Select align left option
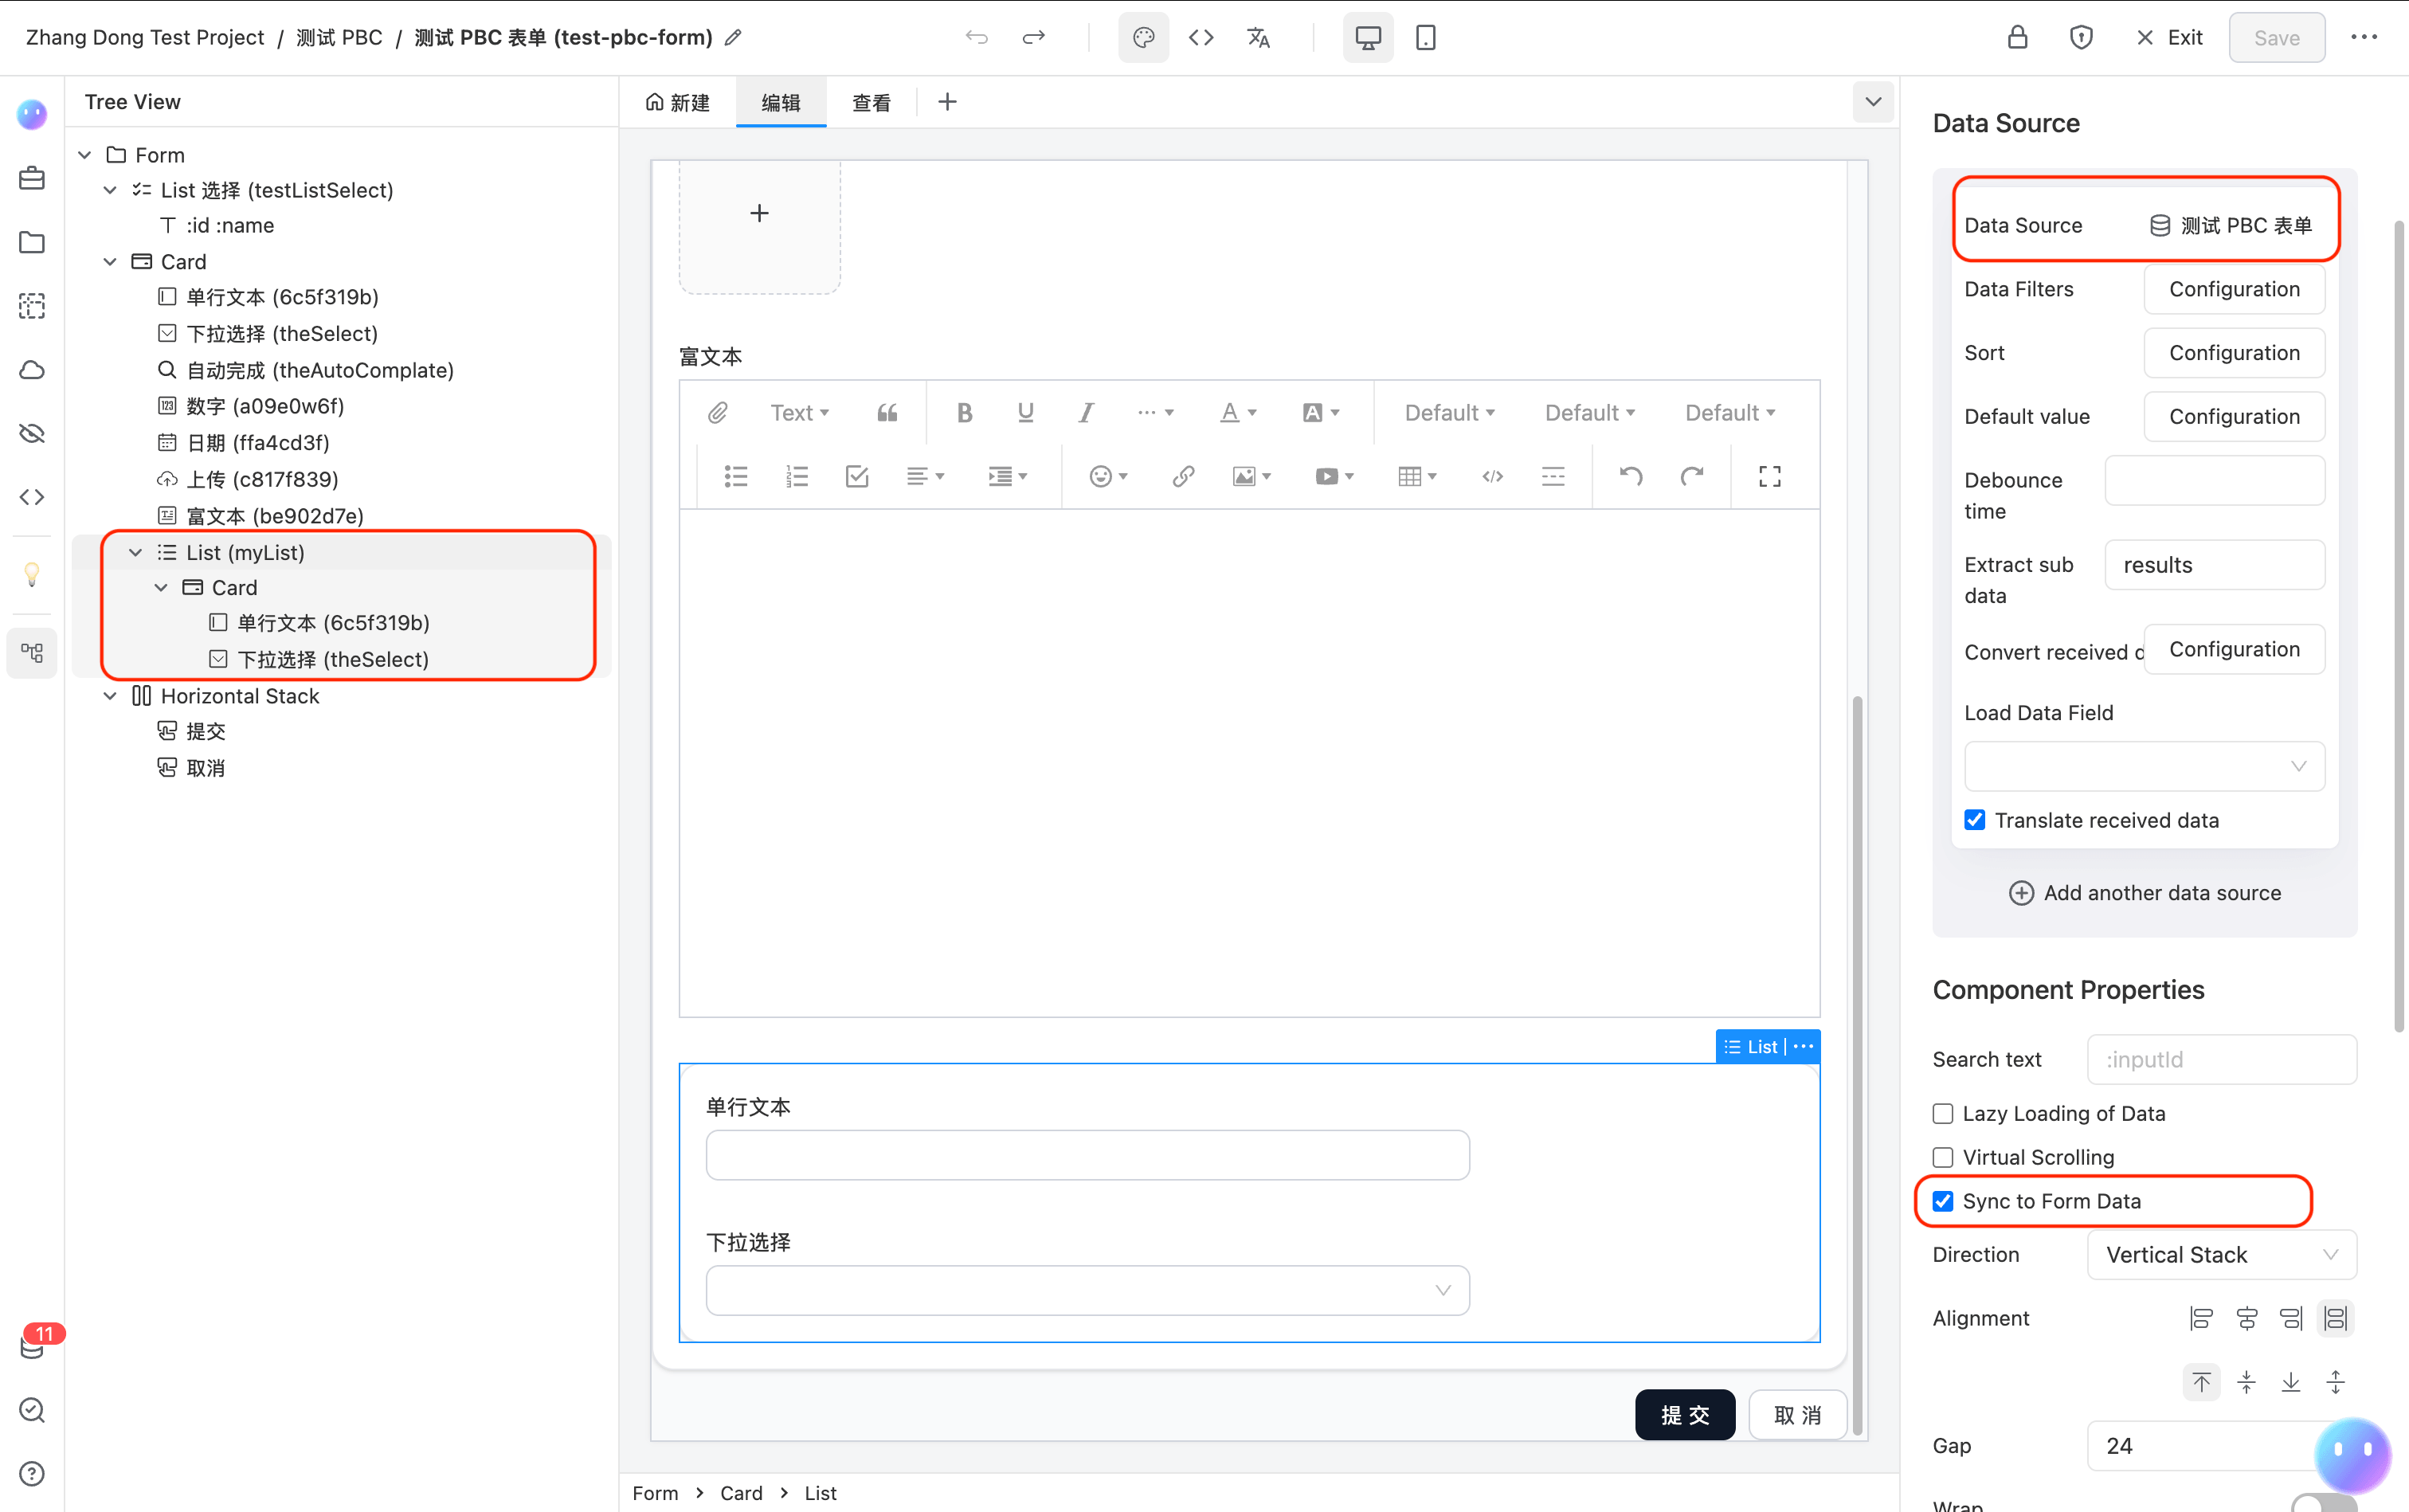2409x1512 pixels. tap(2201, 1319)
